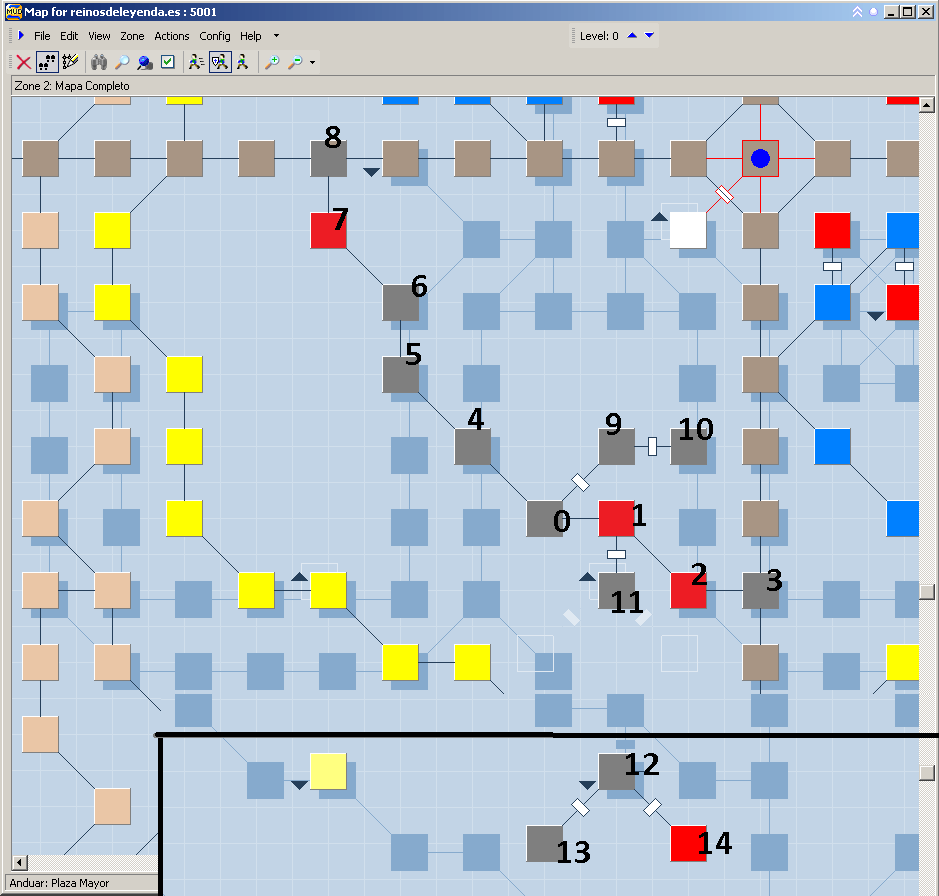
Task: Click the red room numbered 14
Action: (688, 843)
